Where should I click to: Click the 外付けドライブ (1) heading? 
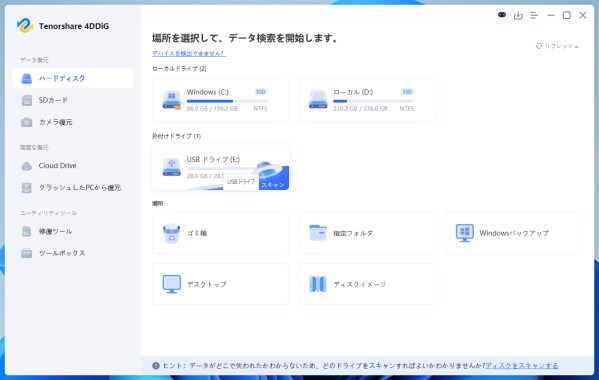pos(176,136)
